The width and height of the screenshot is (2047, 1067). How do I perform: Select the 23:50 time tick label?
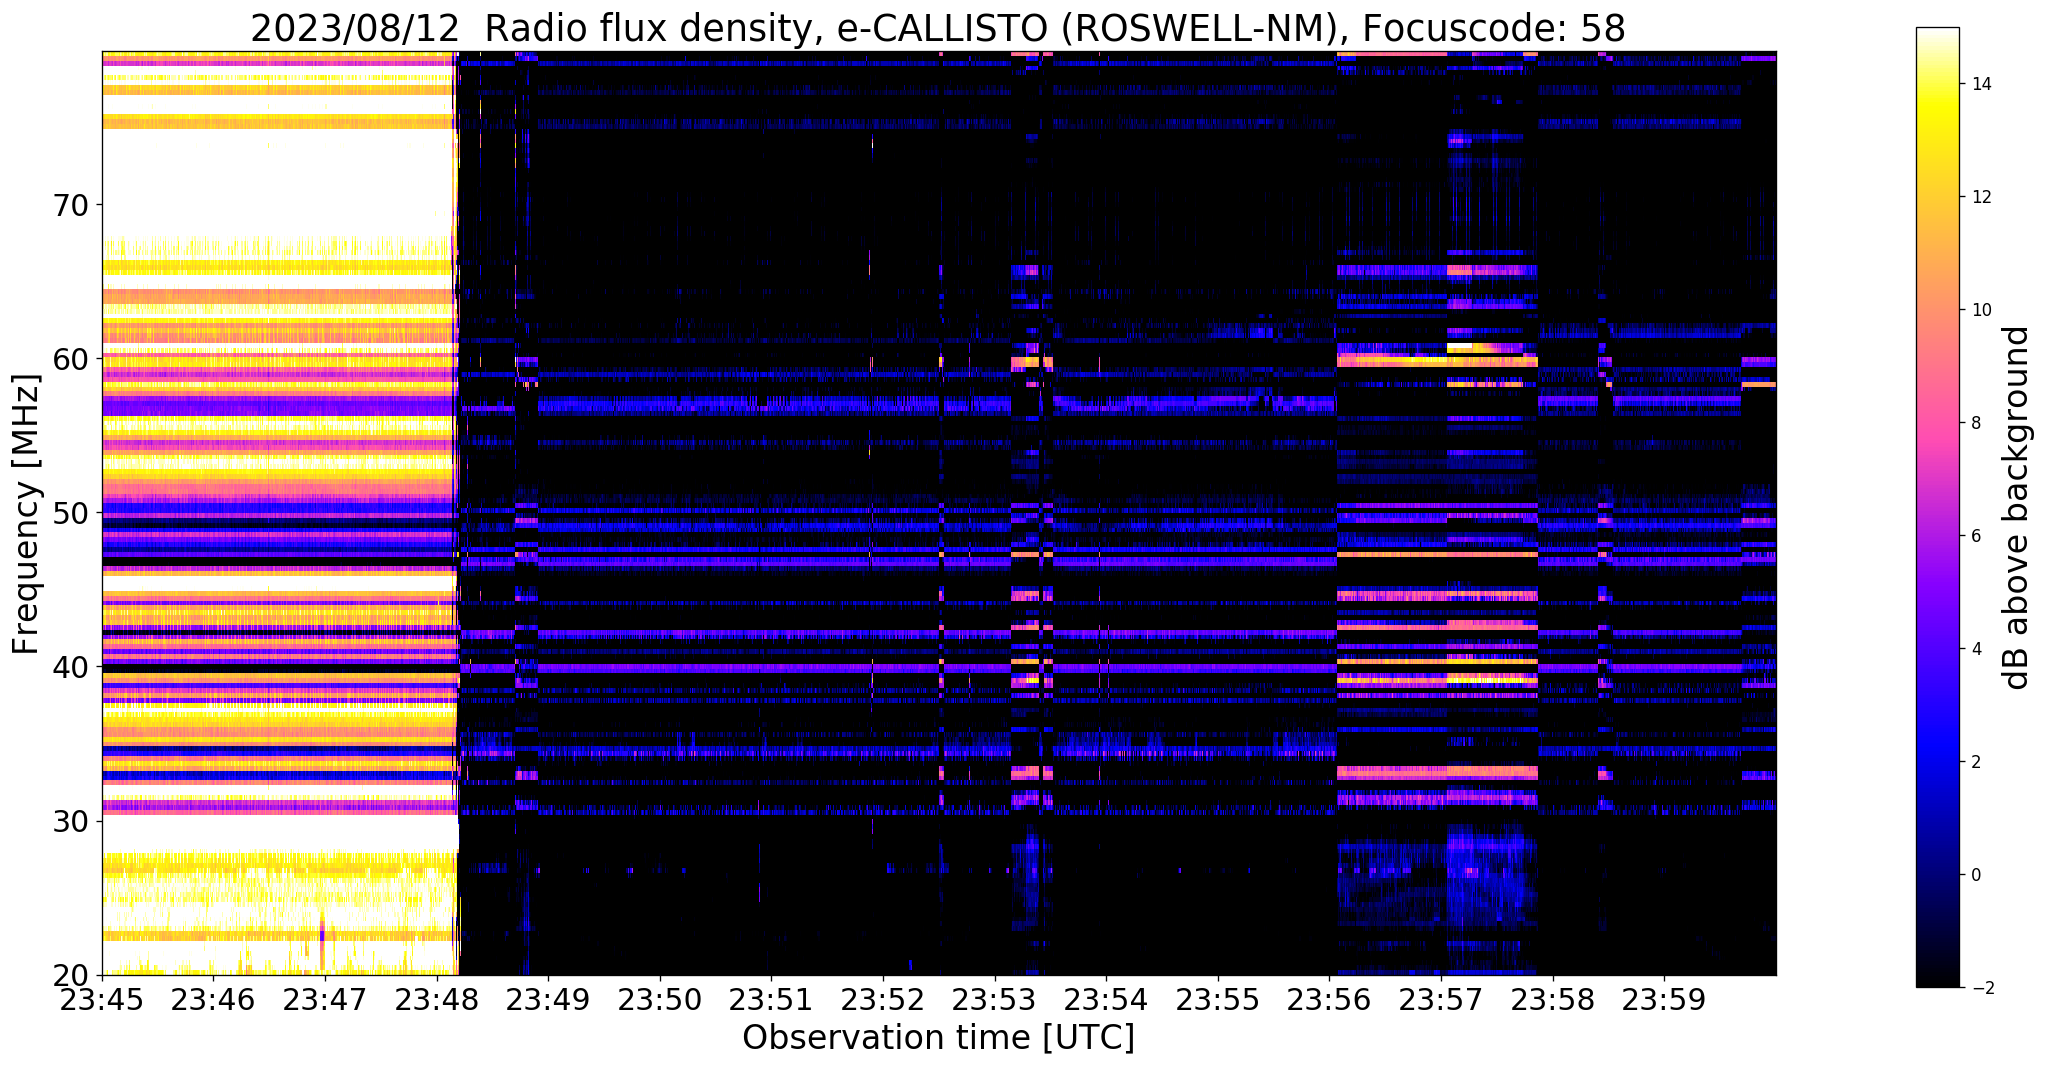(660, 999)
